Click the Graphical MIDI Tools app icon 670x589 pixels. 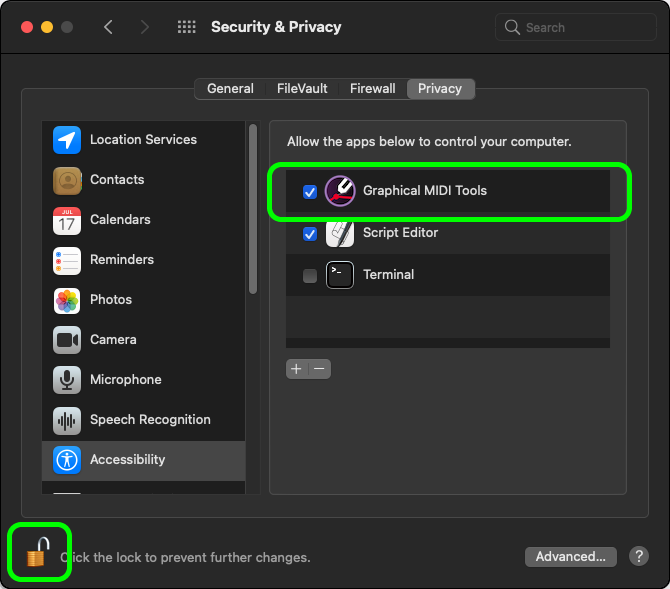(x=340, y=191)
